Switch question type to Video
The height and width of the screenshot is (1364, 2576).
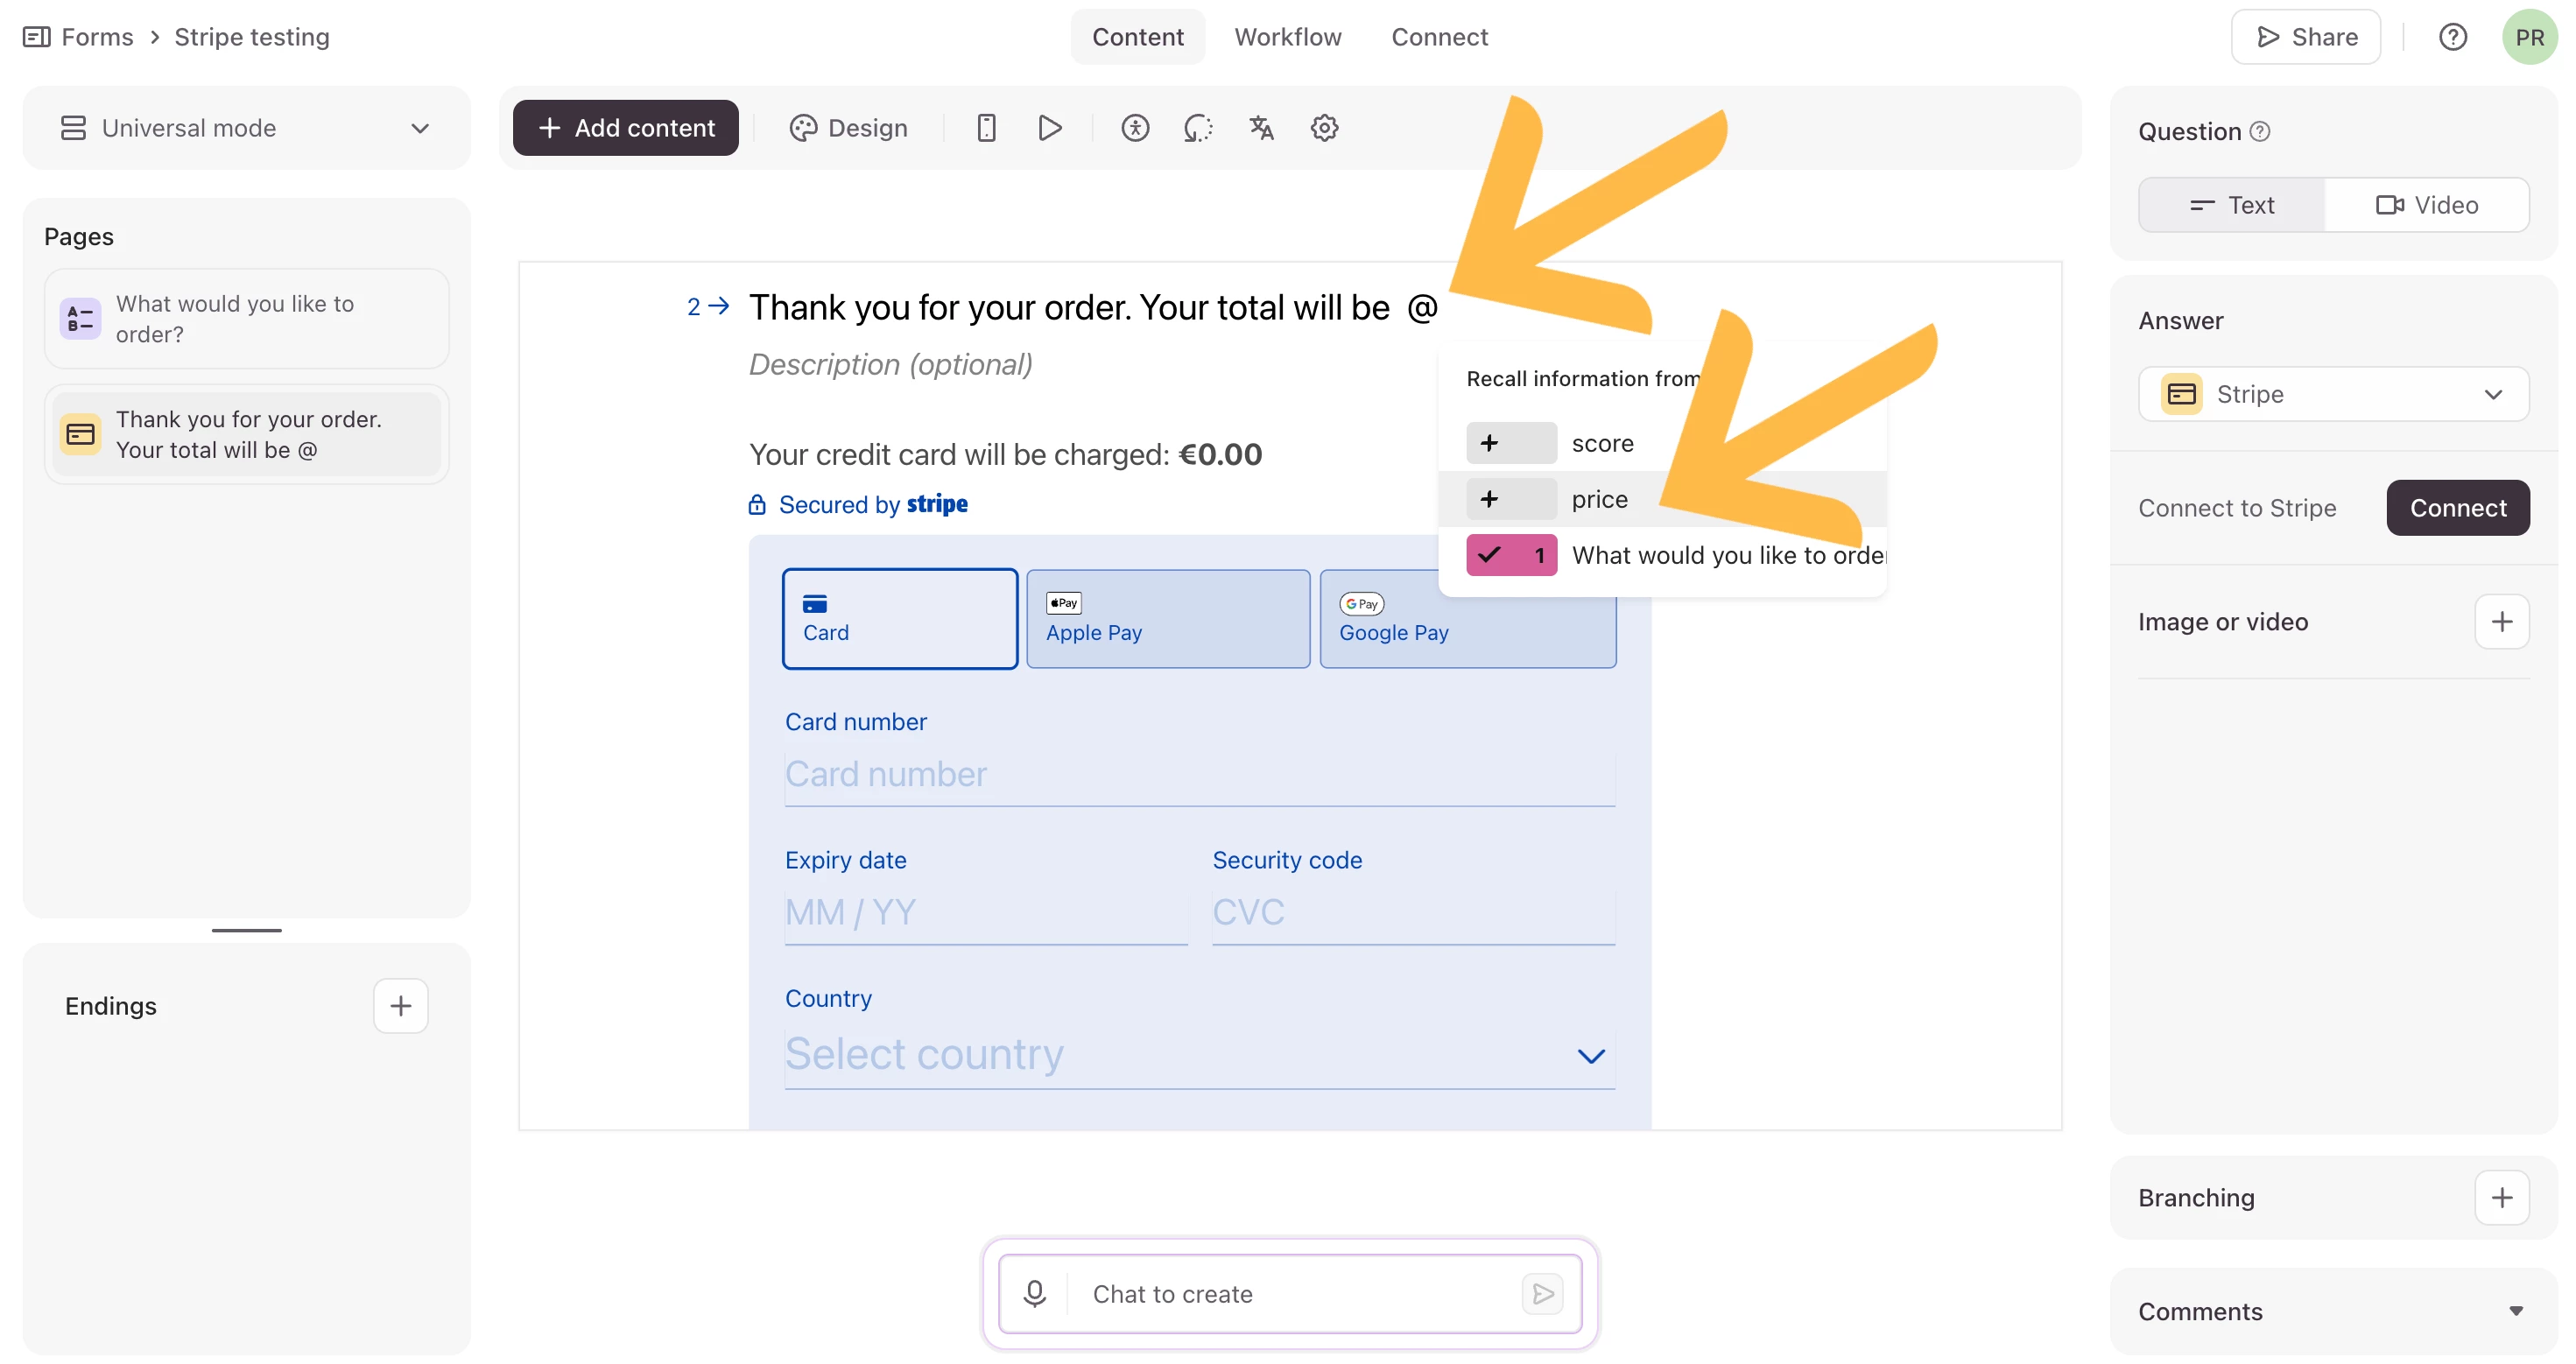pos(2427,205)
